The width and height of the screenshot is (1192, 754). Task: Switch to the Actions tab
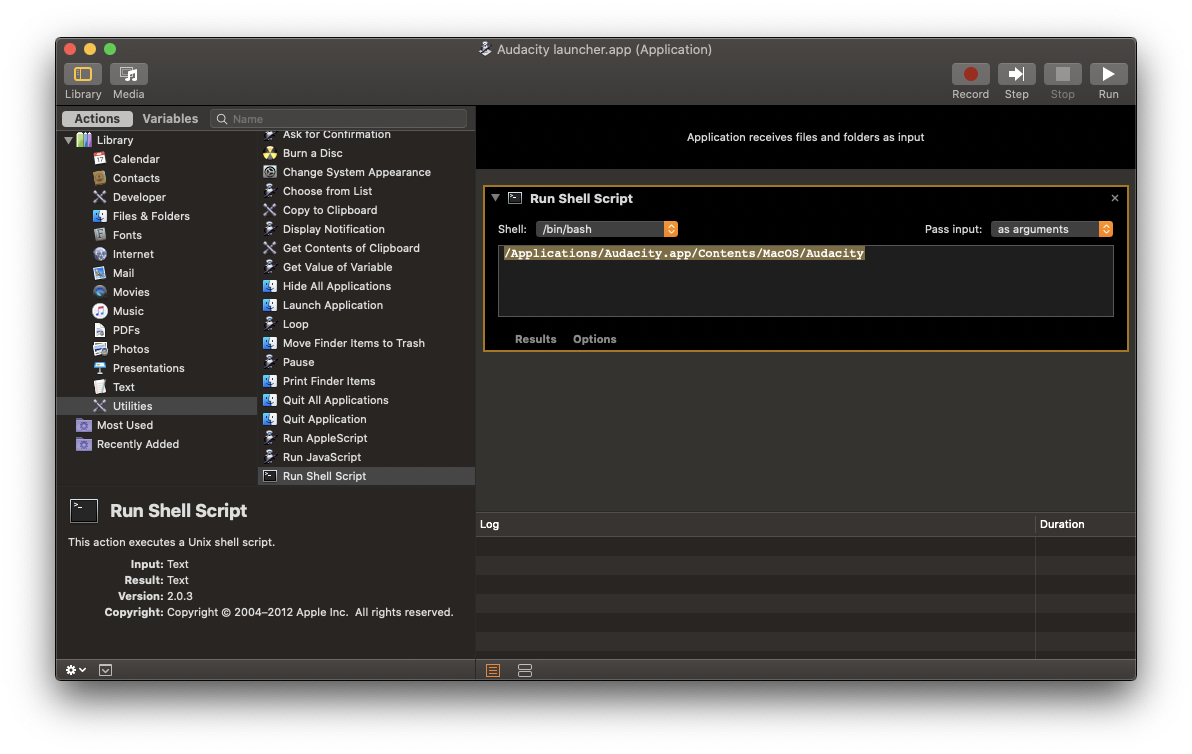(x=97, y=119)
